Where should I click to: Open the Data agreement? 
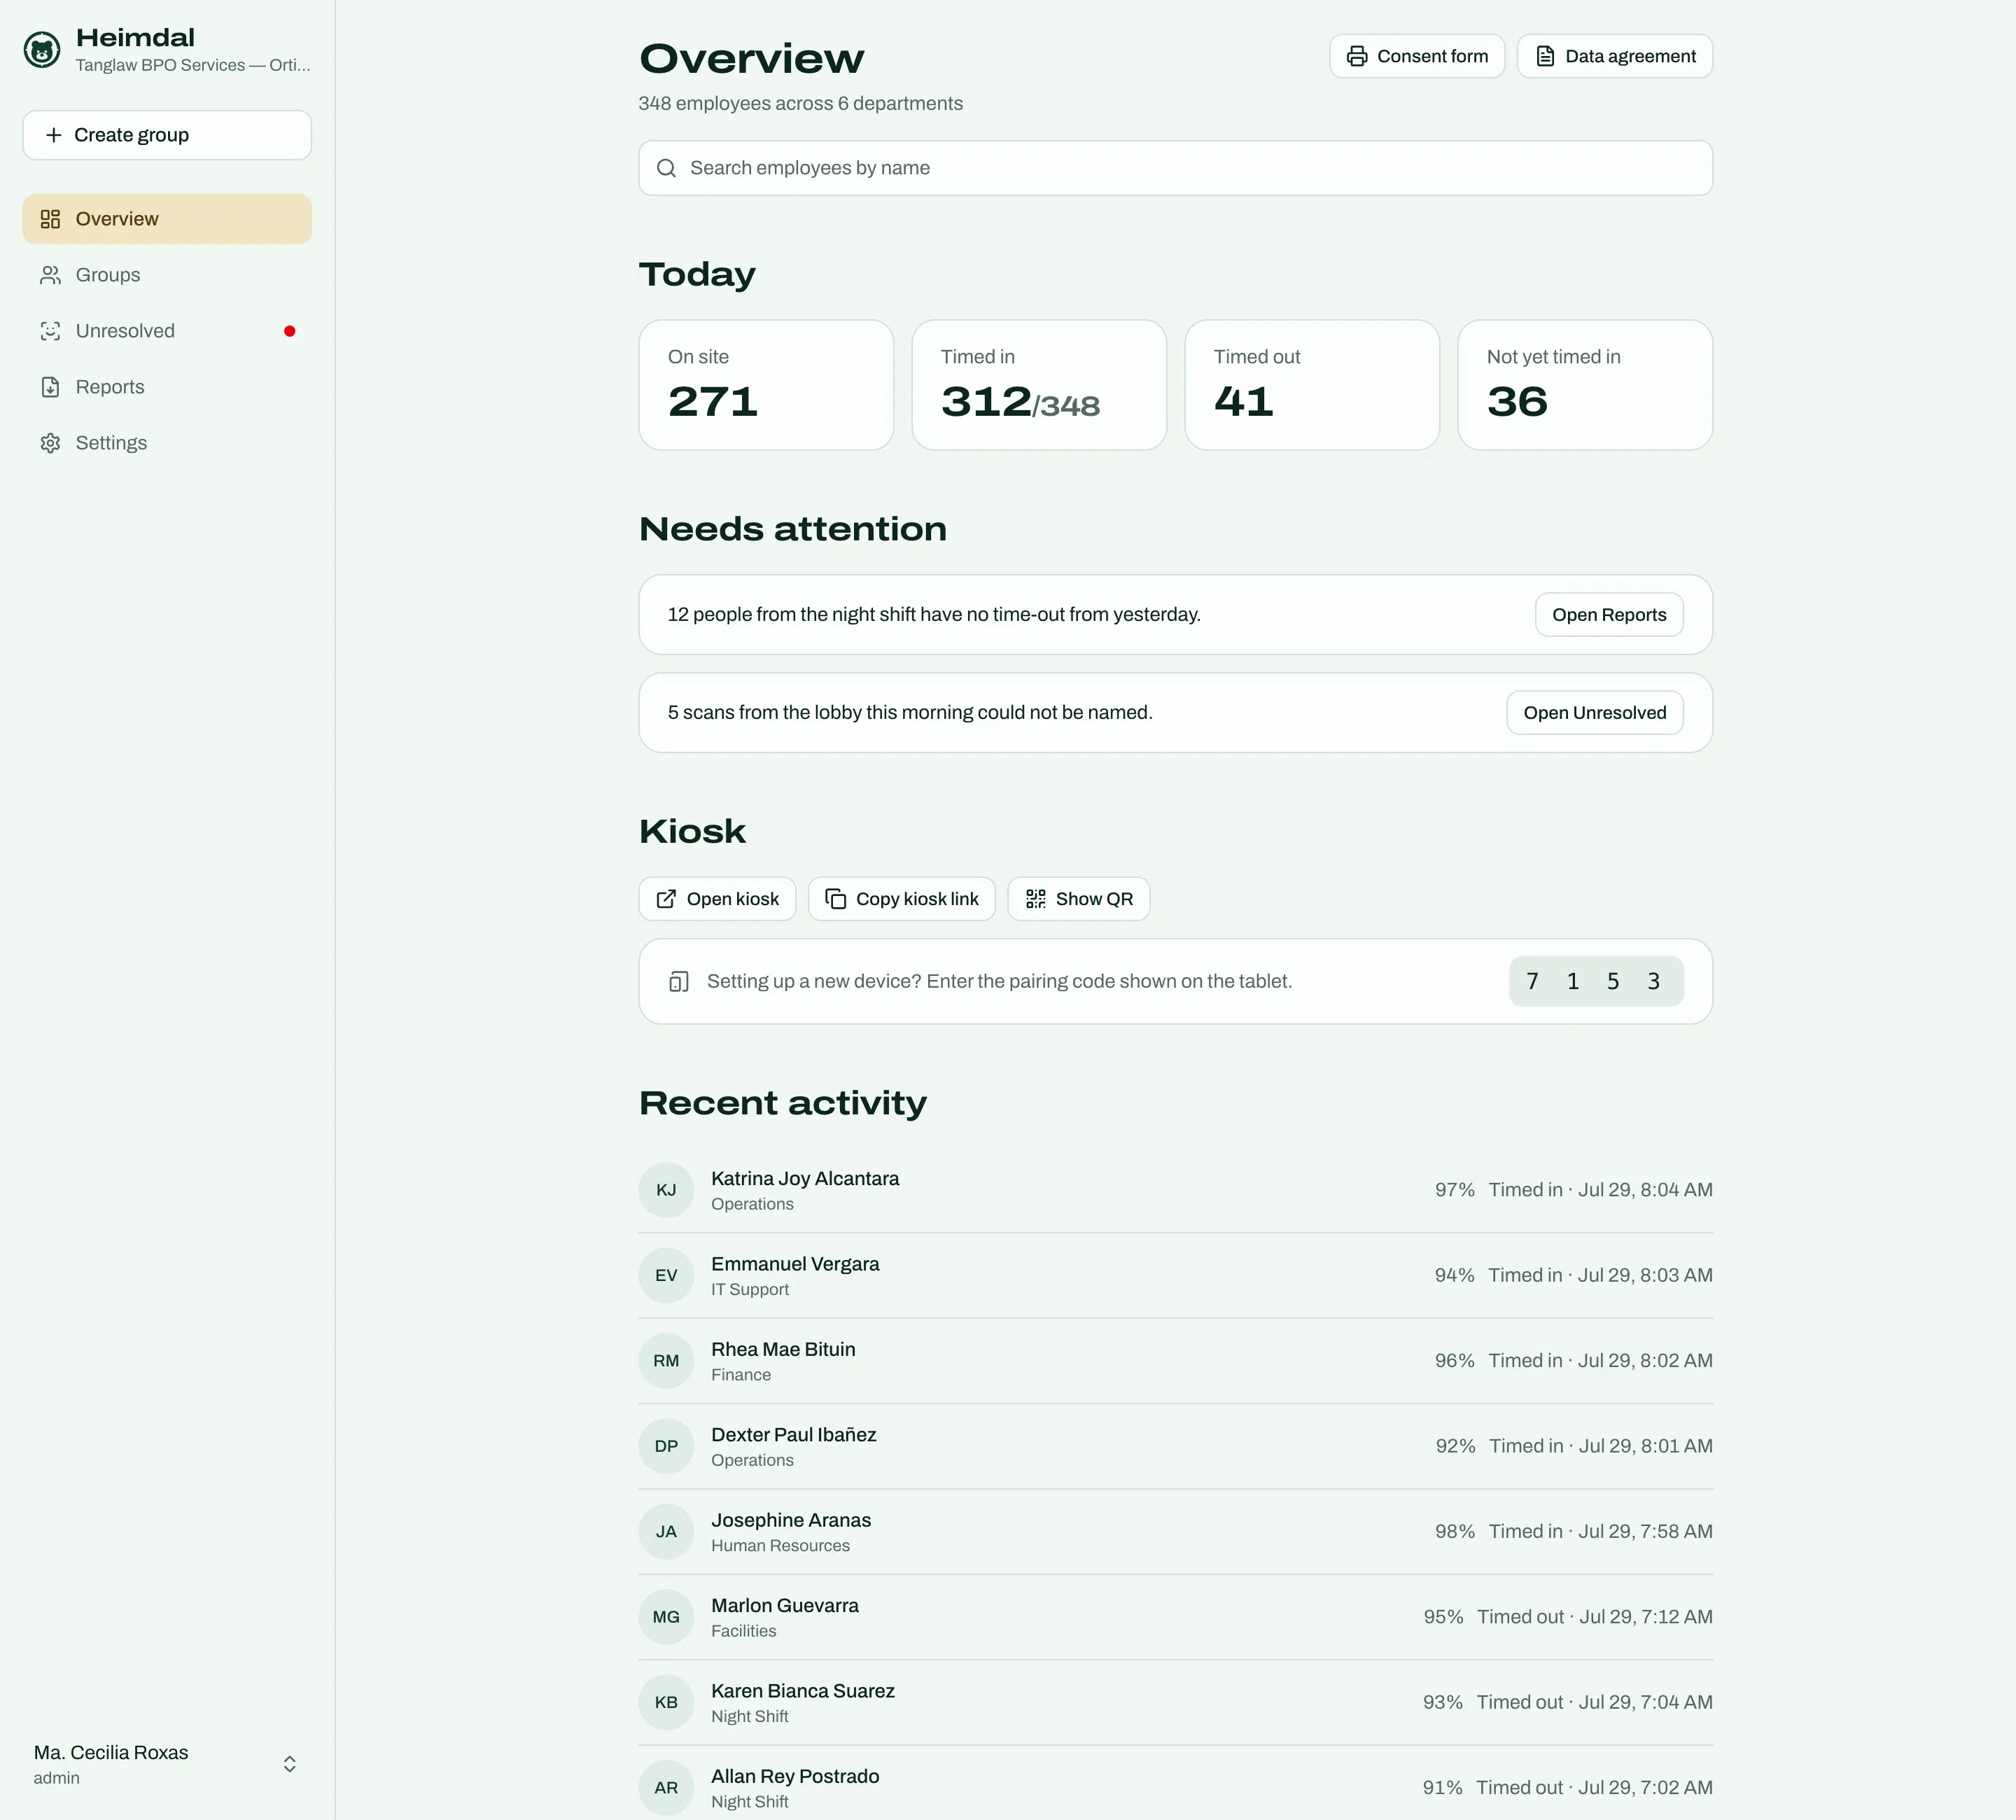point(1615,56)
